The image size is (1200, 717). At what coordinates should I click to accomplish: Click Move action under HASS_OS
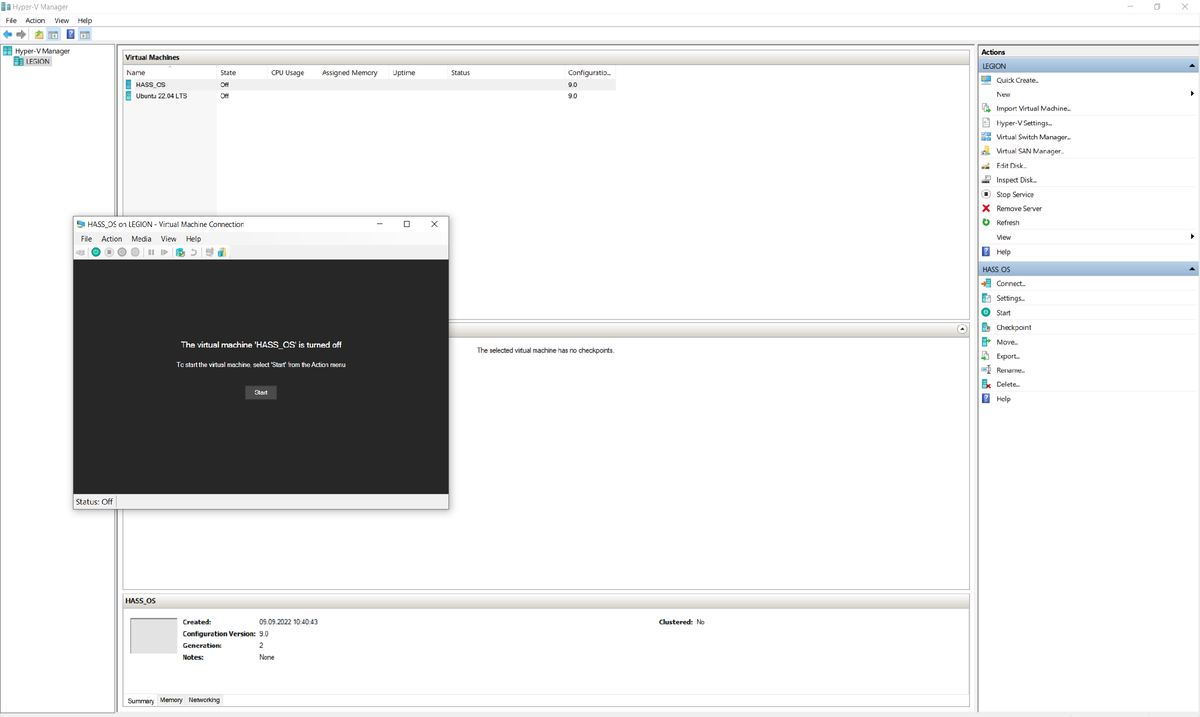point(1007,342)
